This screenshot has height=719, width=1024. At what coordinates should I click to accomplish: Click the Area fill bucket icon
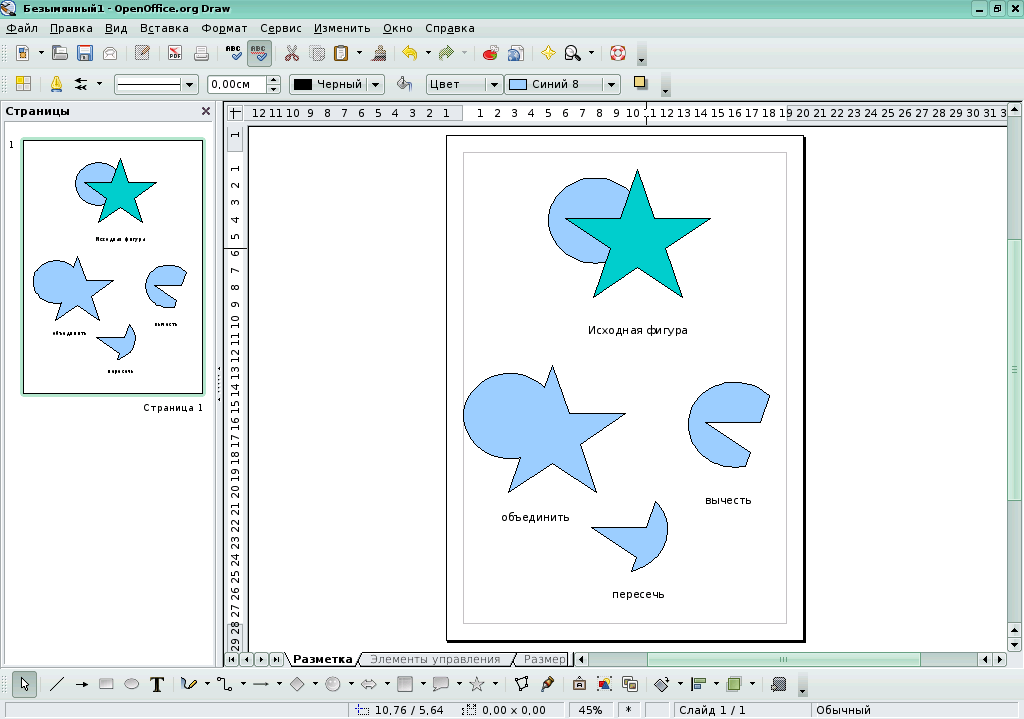tap(404, 84)
